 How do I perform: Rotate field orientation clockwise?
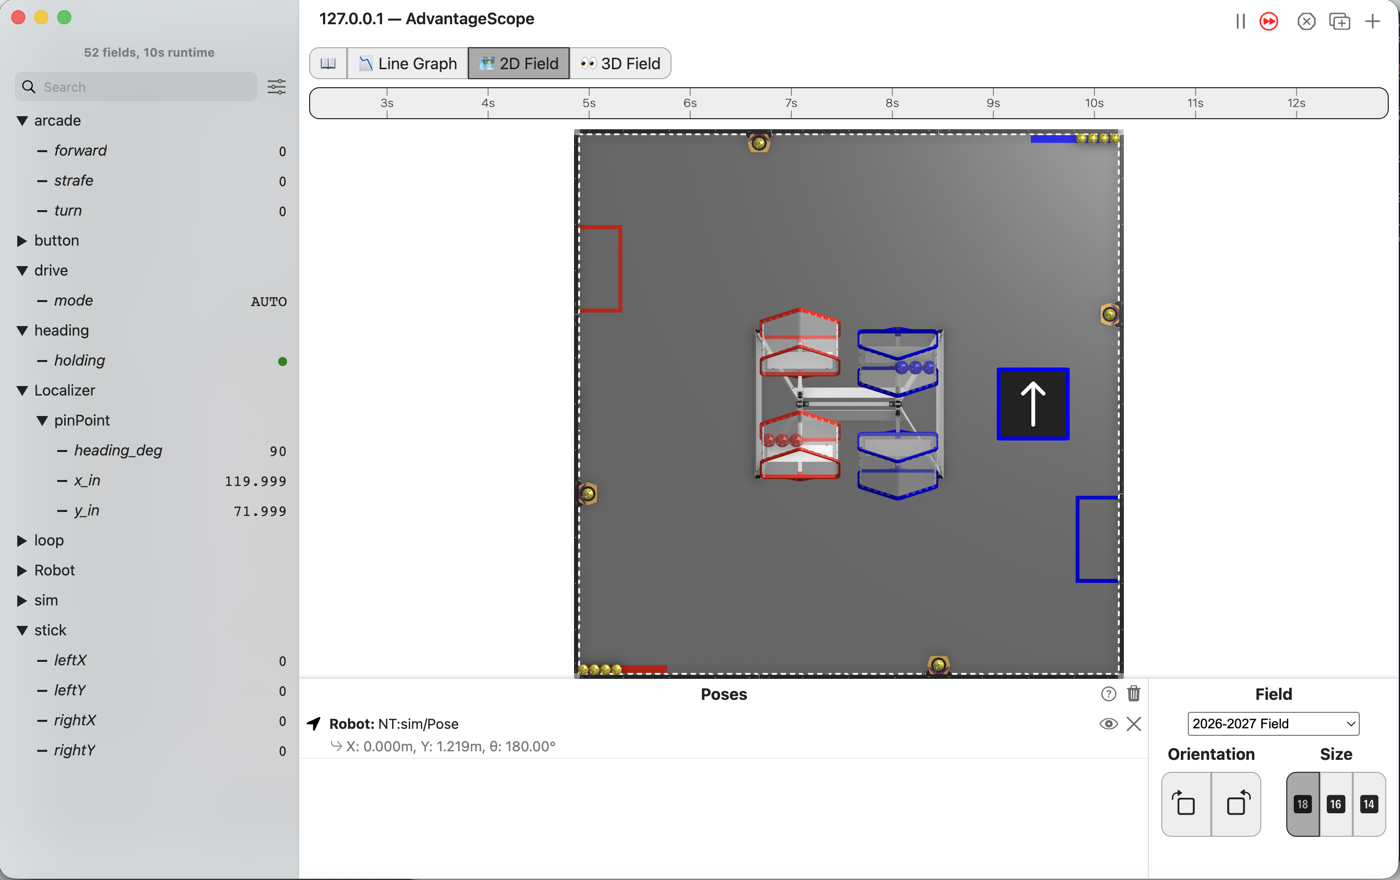(x=1186, y=803)
